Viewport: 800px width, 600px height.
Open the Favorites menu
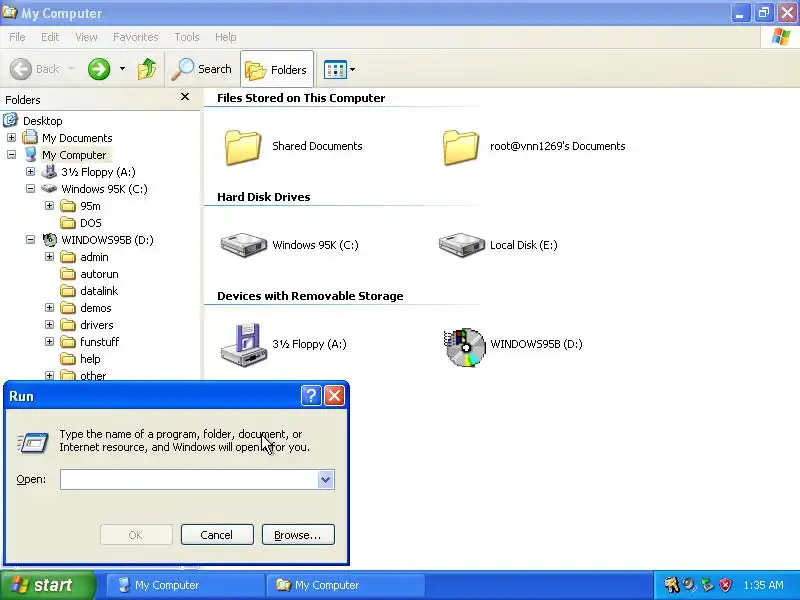click(136, 37)
